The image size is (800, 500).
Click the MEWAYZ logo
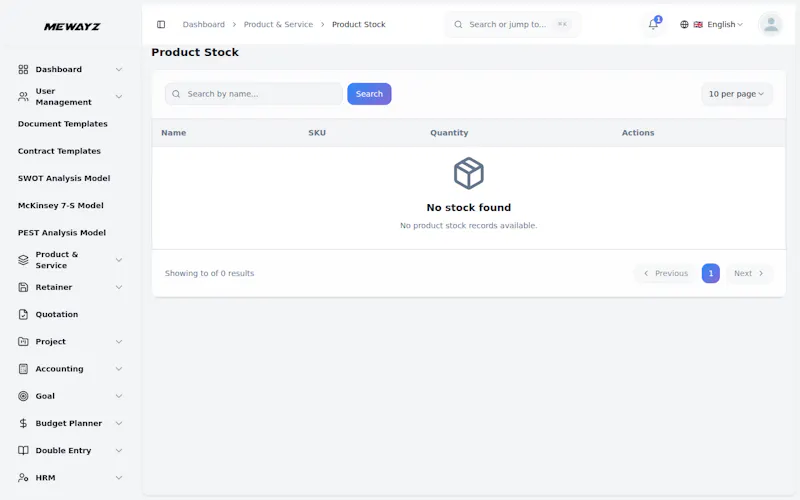72,27
